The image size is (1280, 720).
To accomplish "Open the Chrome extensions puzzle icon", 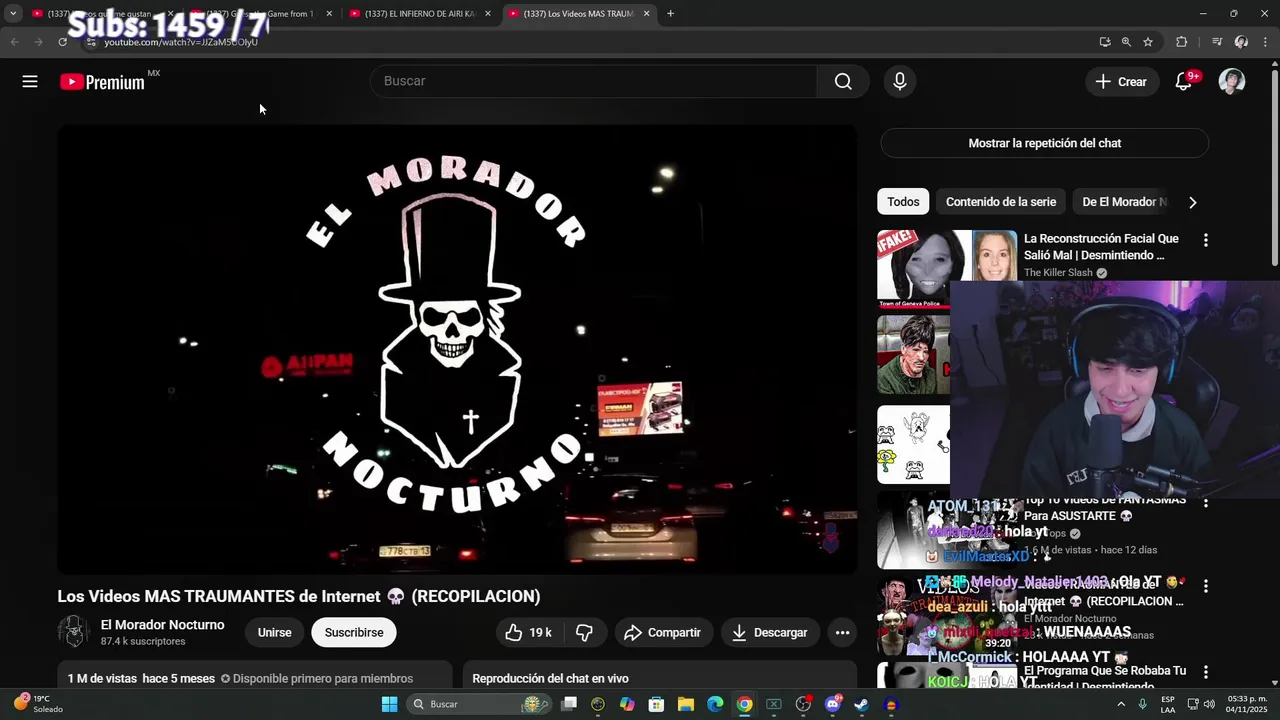I will [1181, 42].
